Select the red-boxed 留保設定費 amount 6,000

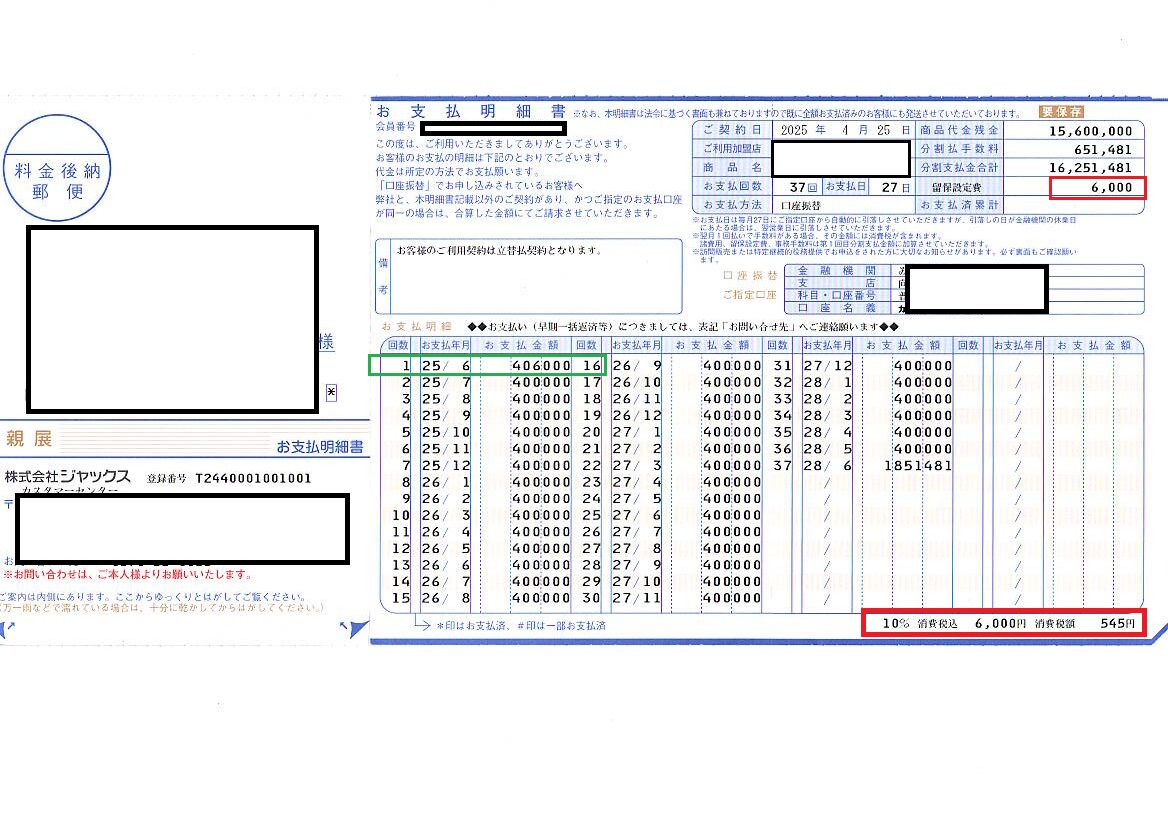[x=1097, y=187]
